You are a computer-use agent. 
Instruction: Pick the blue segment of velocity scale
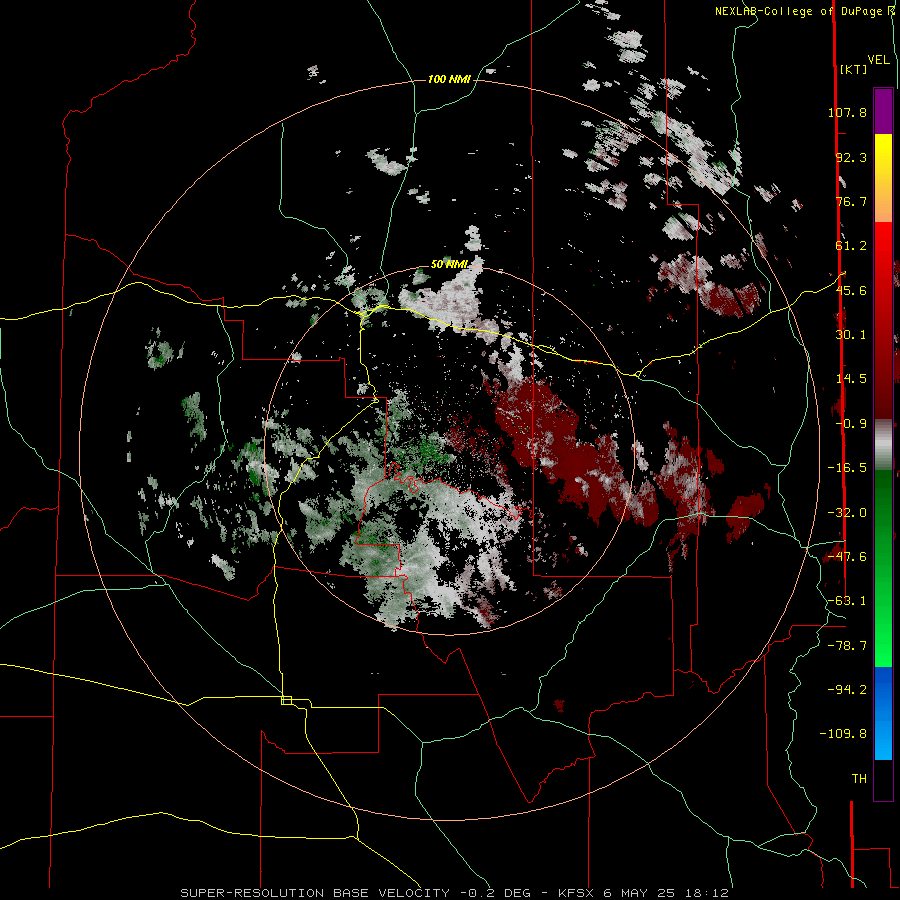(883, 713)
